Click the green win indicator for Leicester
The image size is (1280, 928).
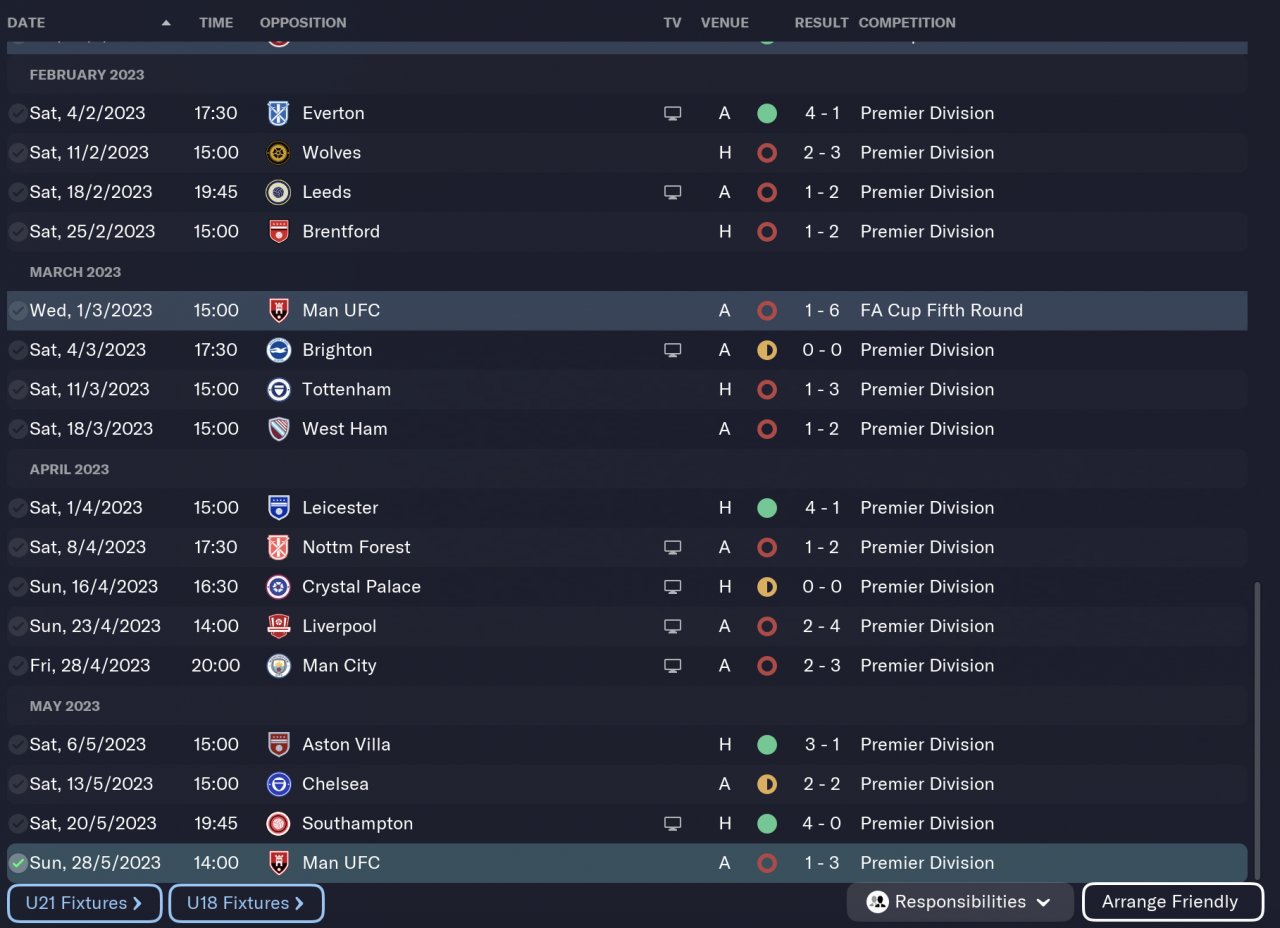pos(767,508)
